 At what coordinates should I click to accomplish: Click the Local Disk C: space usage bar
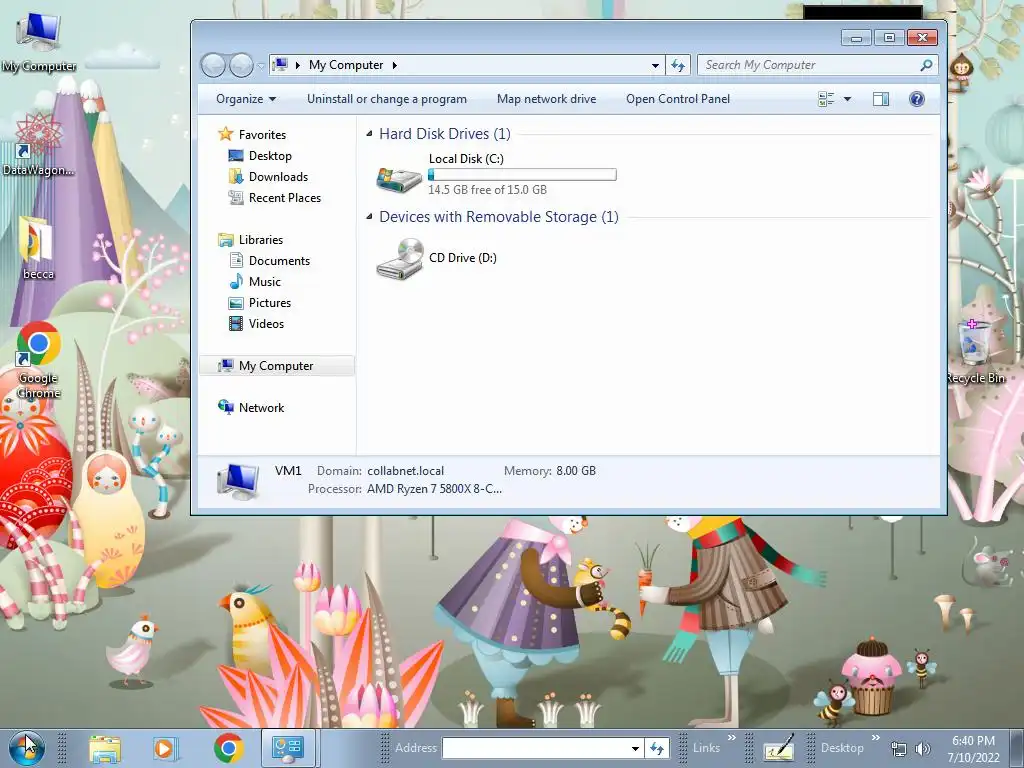pyautogui.click(x=522, y=174)
